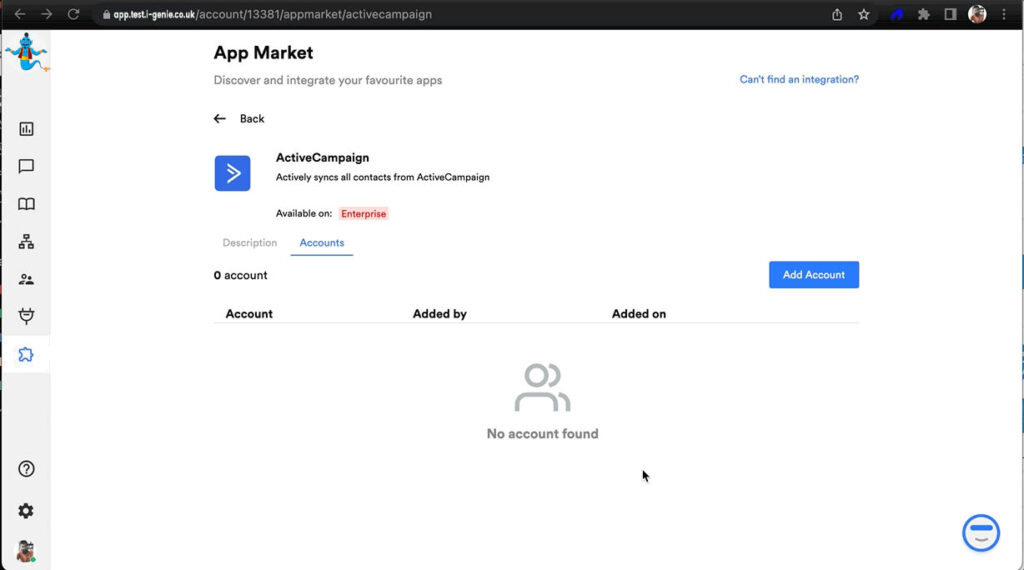Screen dimensions: 1024x570
Task: Select the App Market puzzle icon
Action: pos(26,355)
